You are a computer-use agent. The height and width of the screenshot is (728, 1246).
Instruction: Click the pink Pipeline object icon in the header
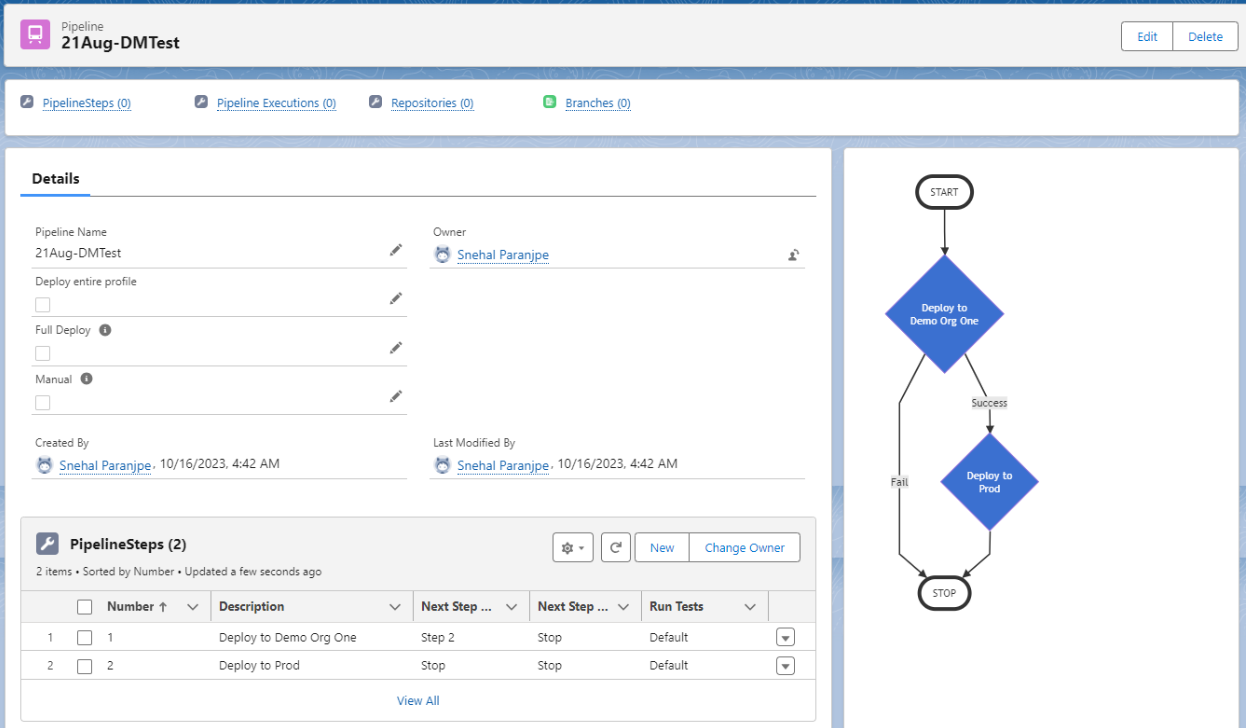click(36, 35)
